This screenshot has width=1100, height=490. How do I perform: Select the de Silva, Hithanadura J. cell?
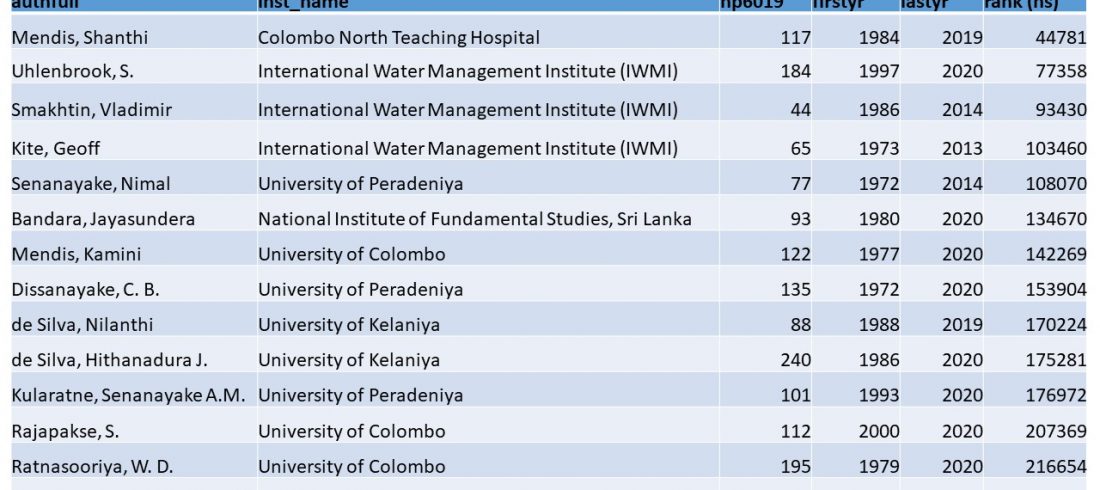coord(109,360)
